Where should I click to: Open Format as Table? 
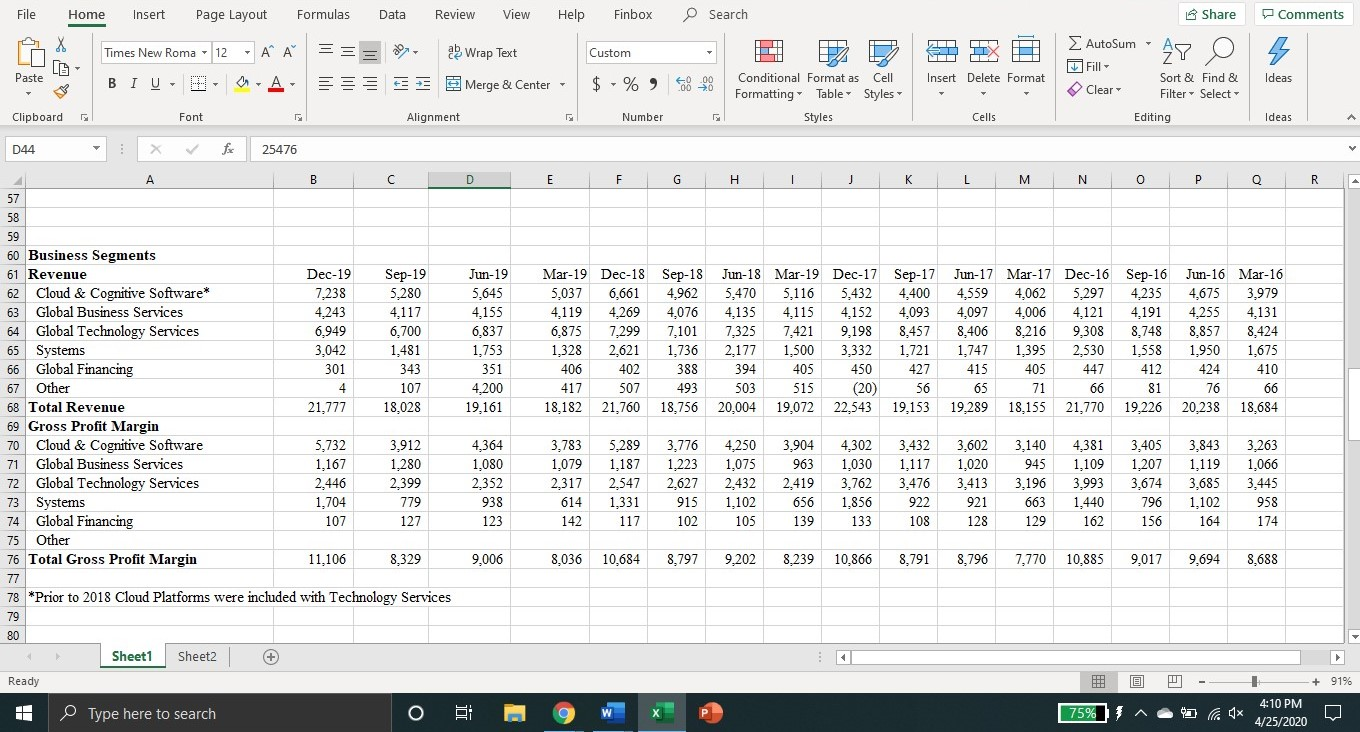[x=832, y=69]
